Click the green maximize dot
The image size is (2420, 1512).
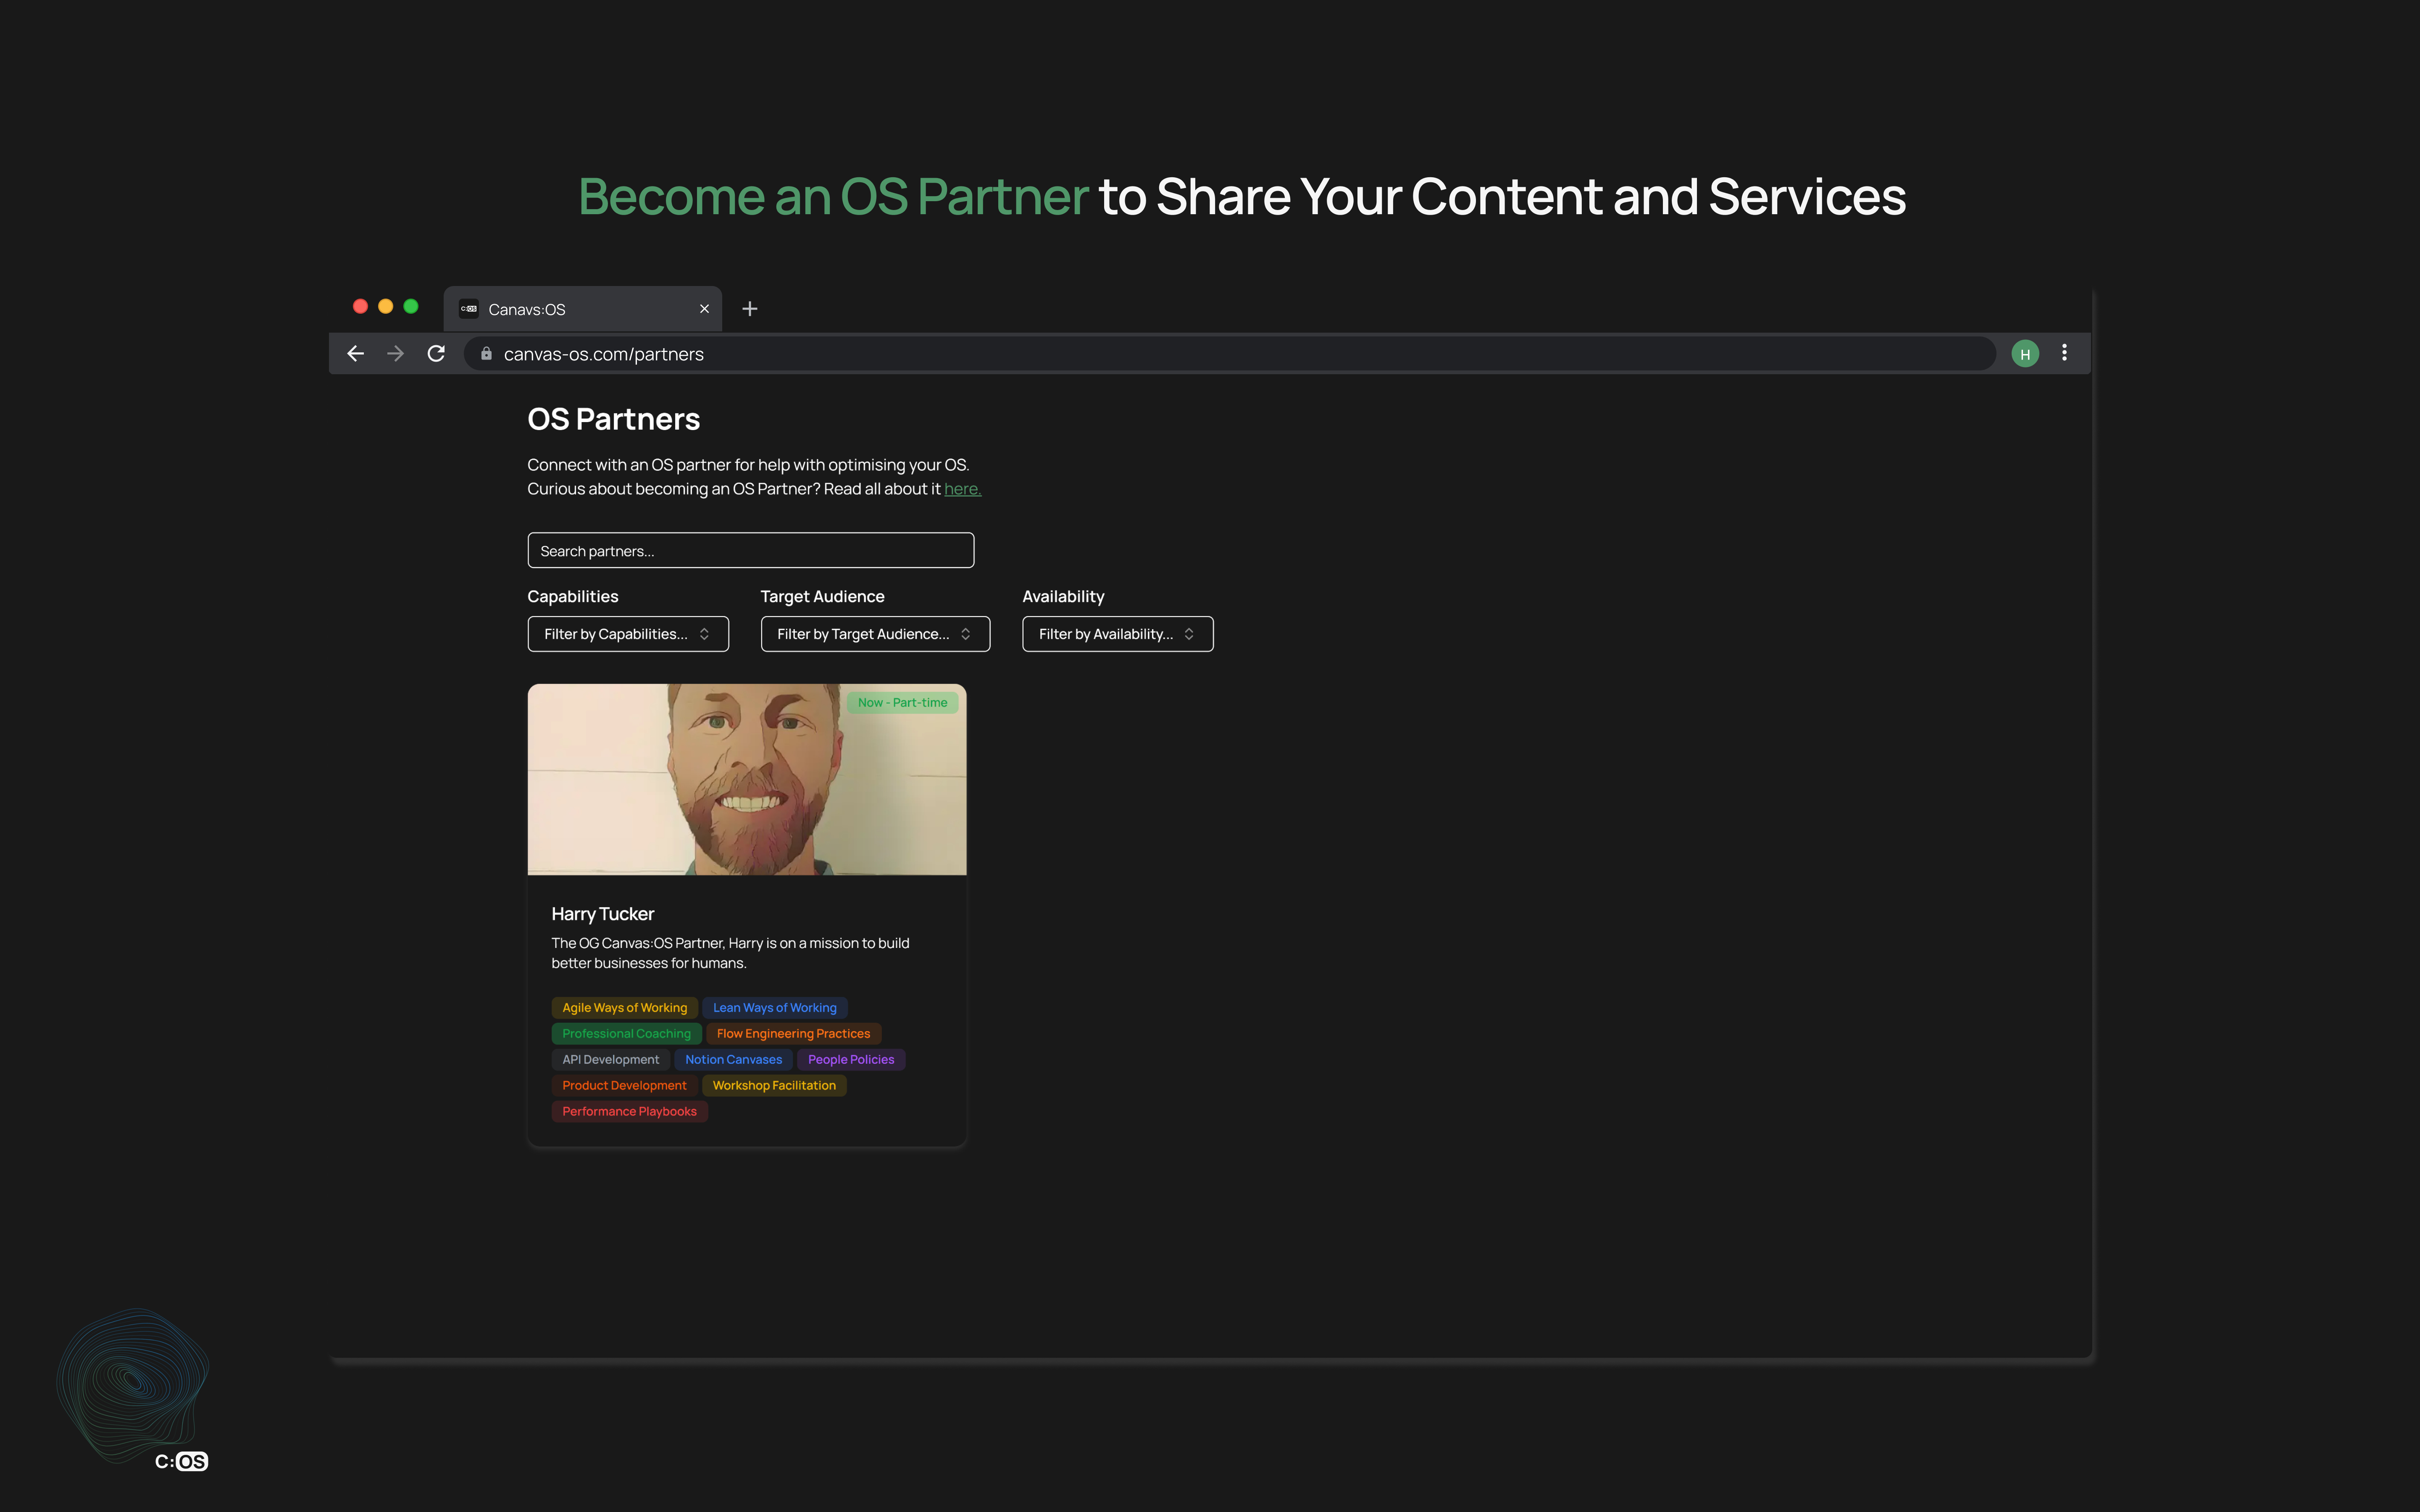(x=410, y=306)
